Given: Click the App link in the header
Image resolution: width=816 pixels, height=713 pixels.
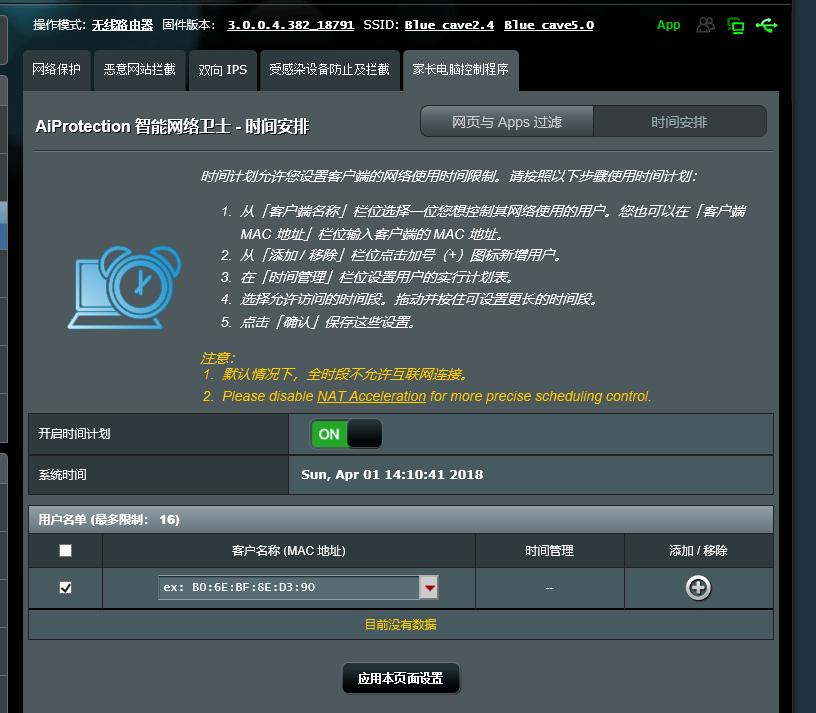Looking at the screenshot, I should click(668, 25).
